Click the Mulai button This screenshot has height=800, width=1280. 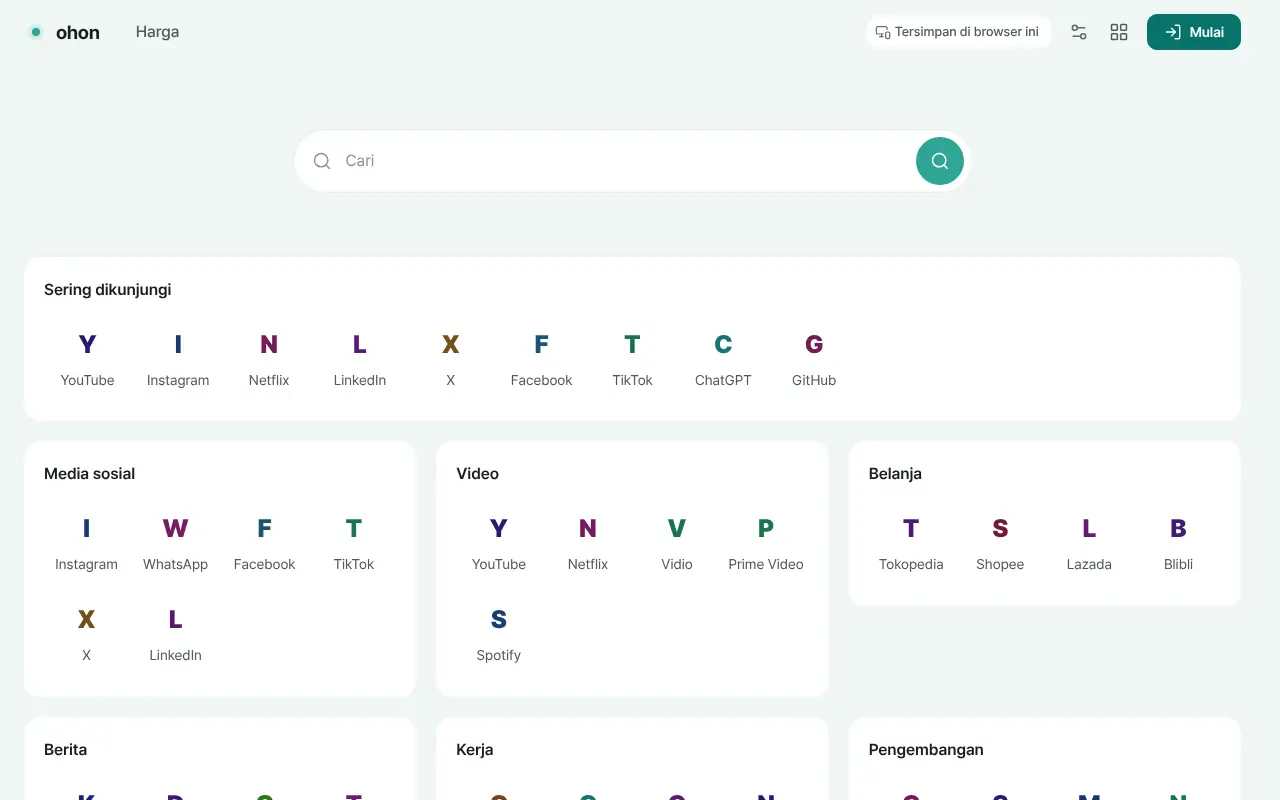point(1194,32)
